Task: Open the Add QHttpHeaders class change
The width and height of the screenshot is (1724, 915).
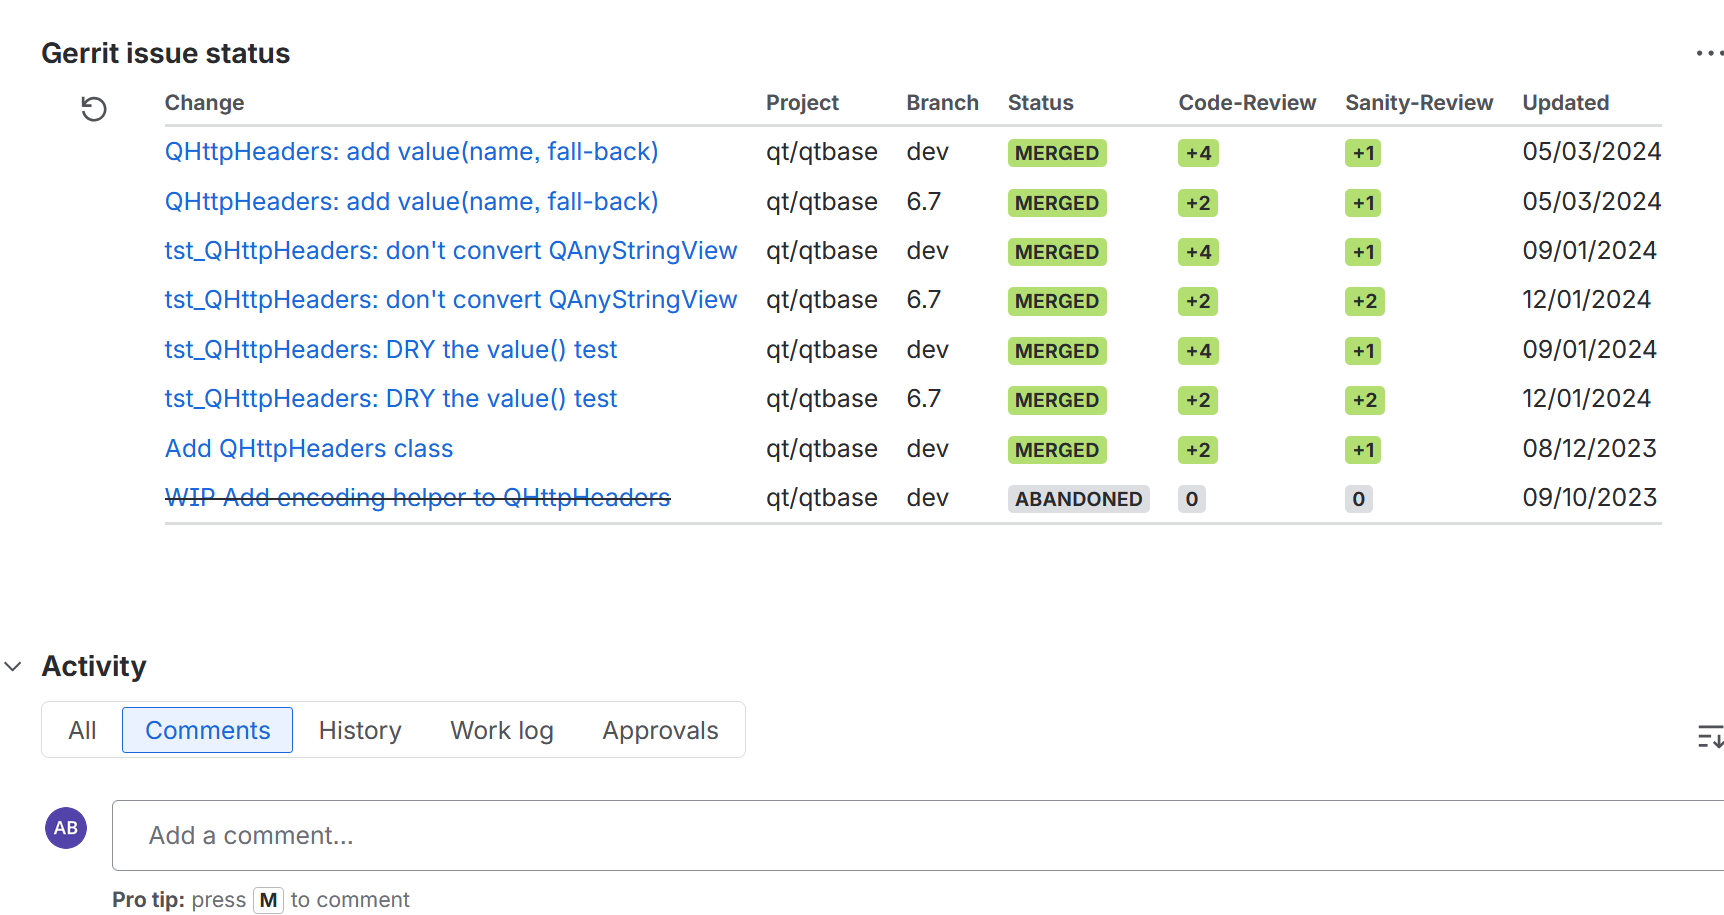Action: (309, 449)
